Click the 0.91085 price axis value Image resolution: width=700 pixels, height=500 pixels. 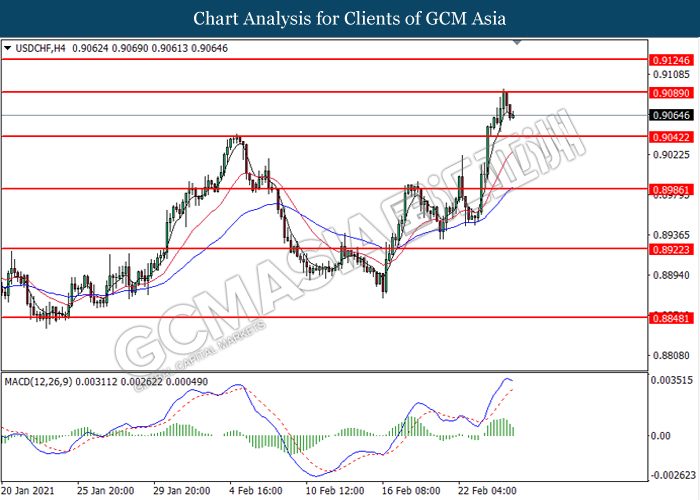click(671, 74)
